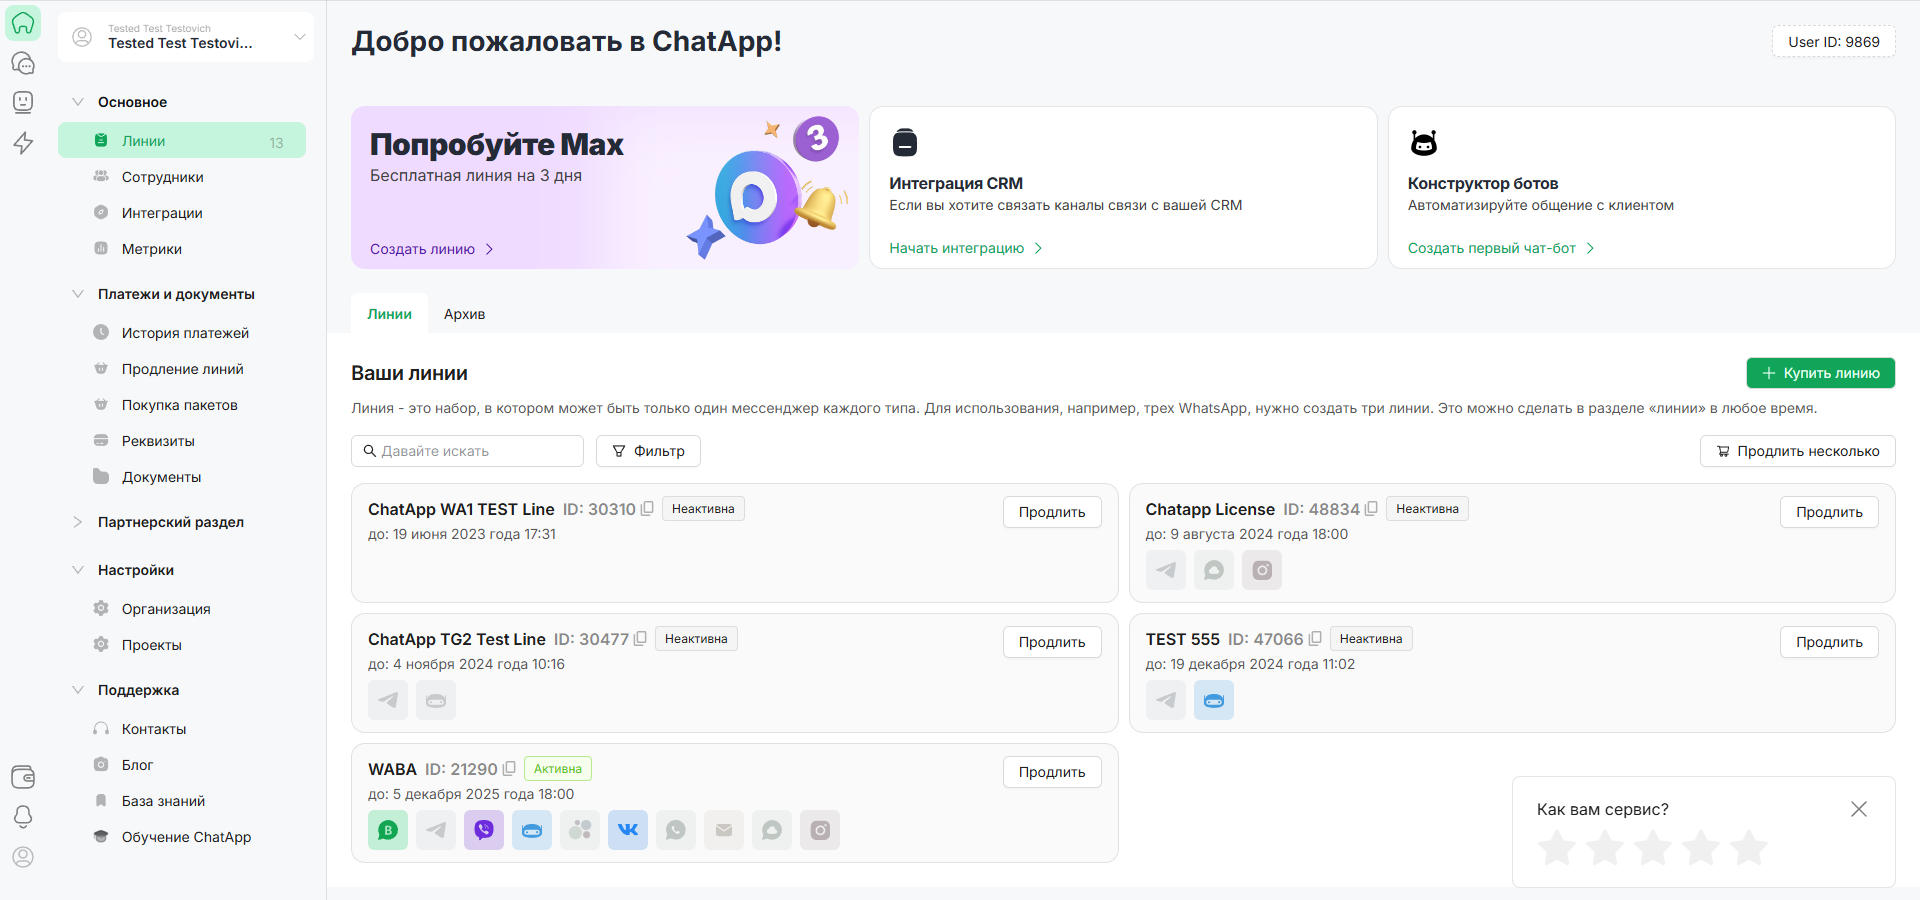Open Сотрудники in the sidebar menu
Viewport: 1920px width, 900px height.
(162, 177)
